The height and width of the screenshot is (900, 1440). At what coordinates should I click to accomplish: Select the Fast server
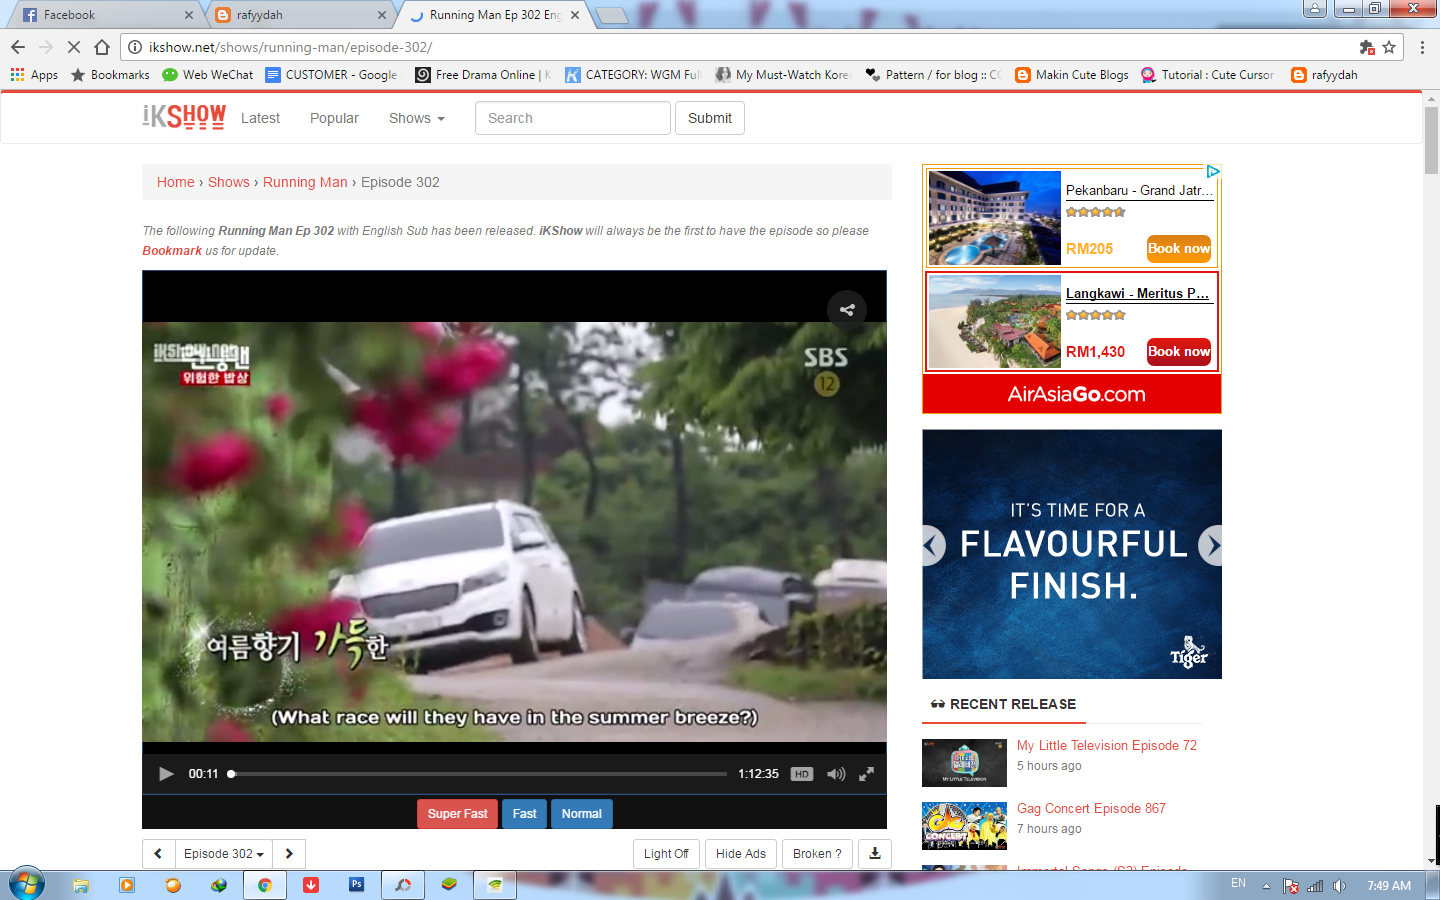click(525, 814)
